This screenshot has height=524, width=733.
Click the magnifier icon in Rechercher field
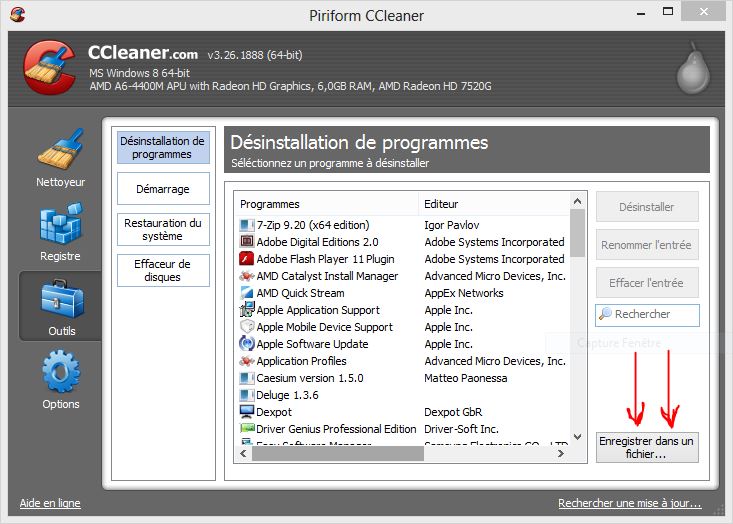[605, 314]
